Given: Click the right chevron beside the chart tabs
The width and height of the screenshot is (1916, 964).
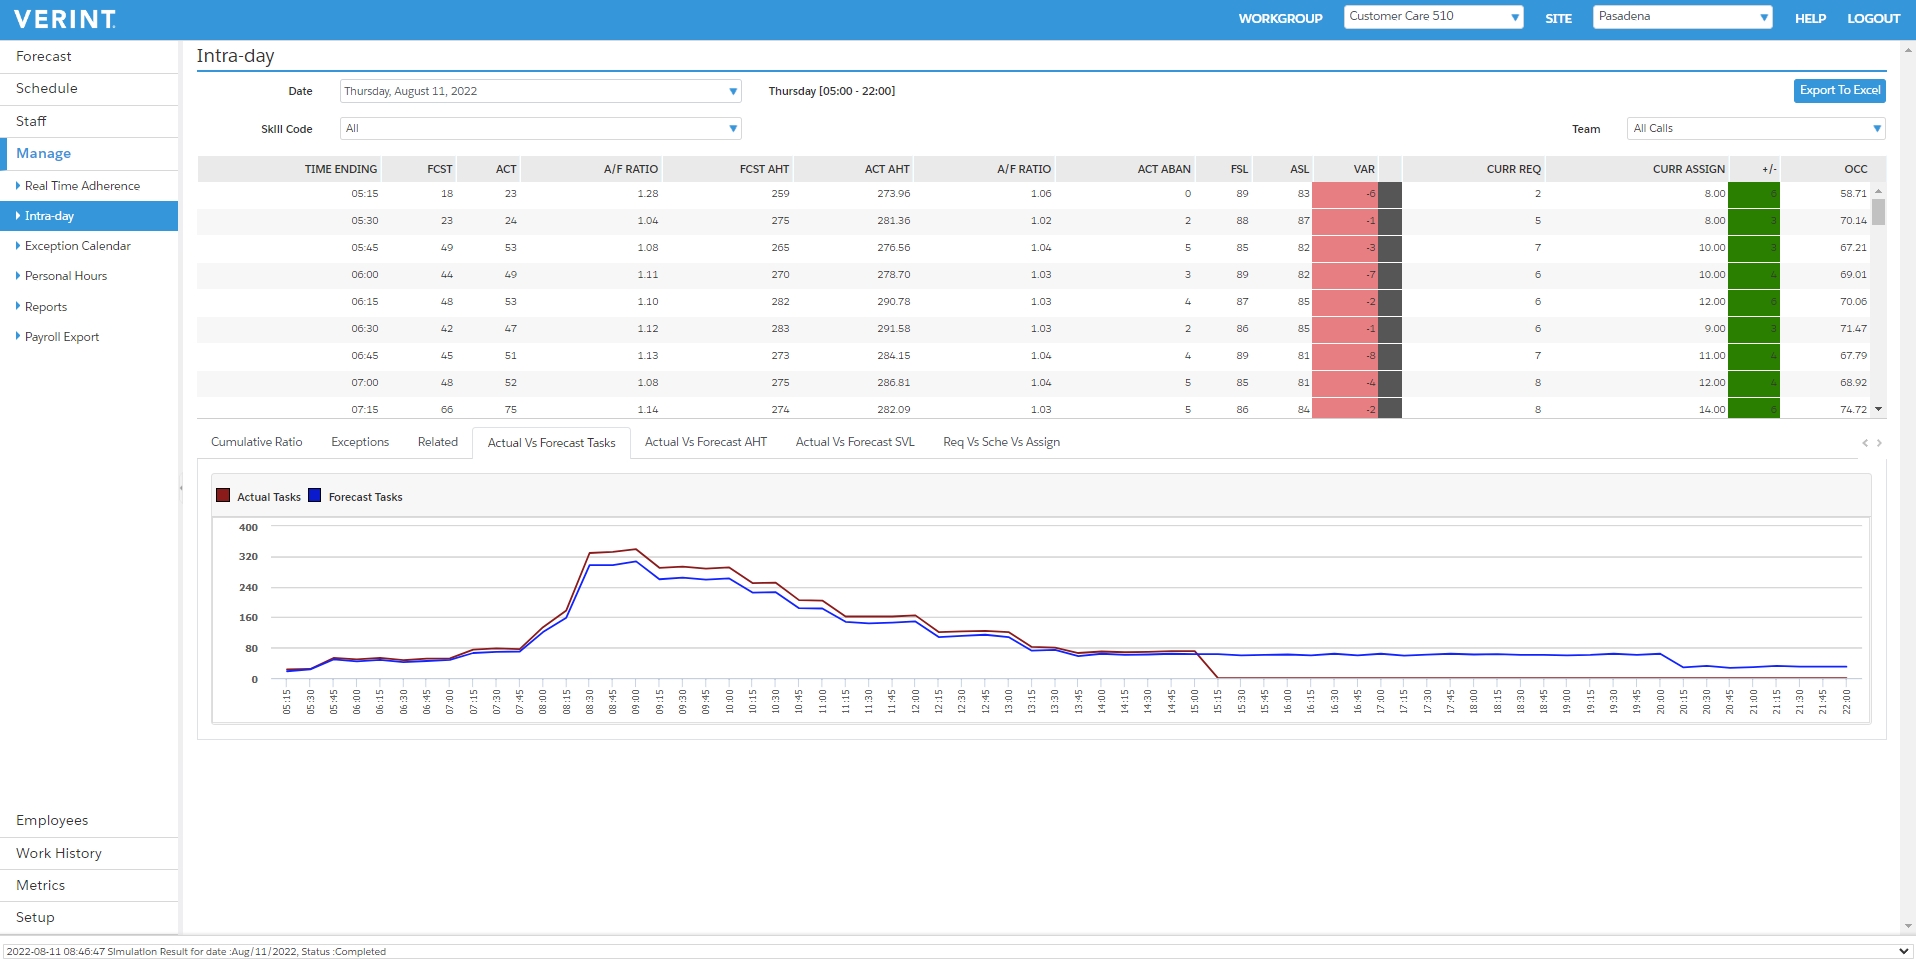Looking at the screenshot, I should pos(1878,442).
